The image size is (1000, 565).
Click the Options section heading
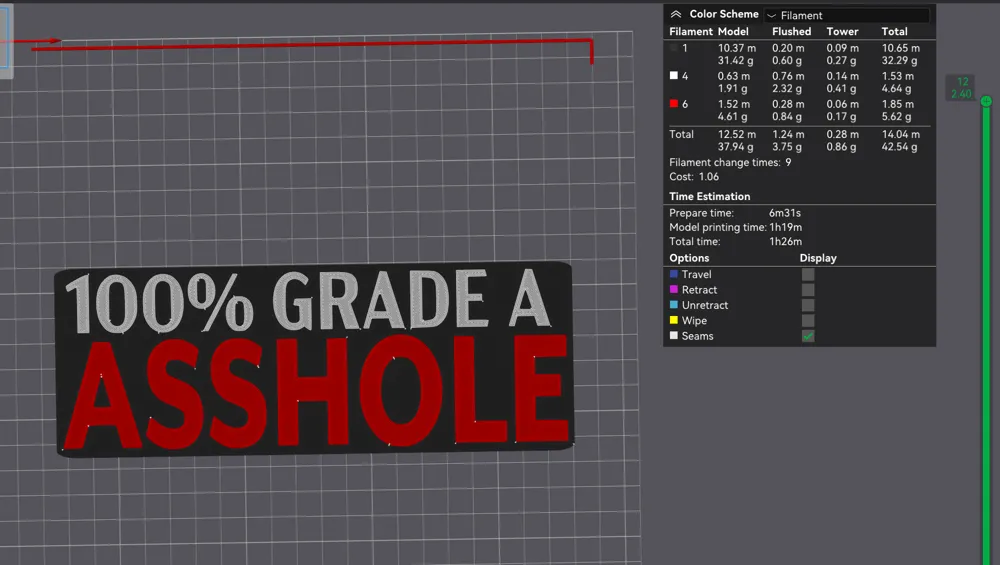click(689, 258)
